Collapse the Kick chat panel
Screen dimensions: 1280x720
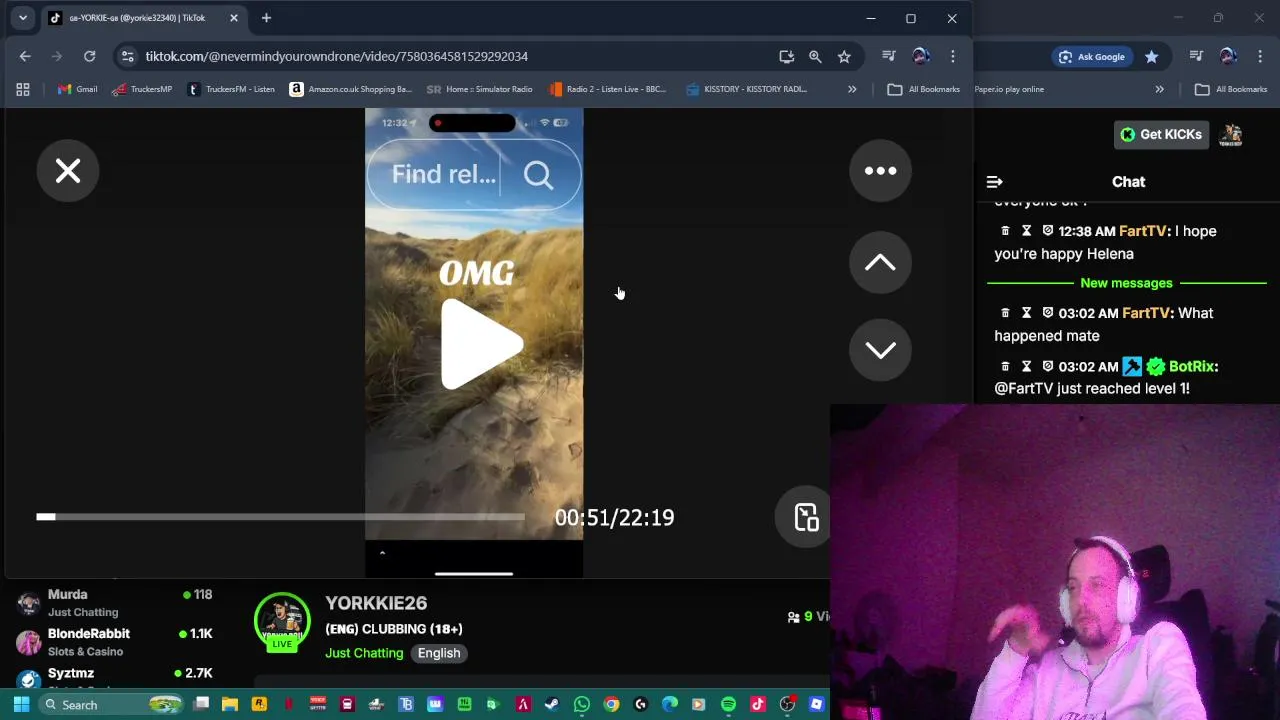[x=994, y=182]
